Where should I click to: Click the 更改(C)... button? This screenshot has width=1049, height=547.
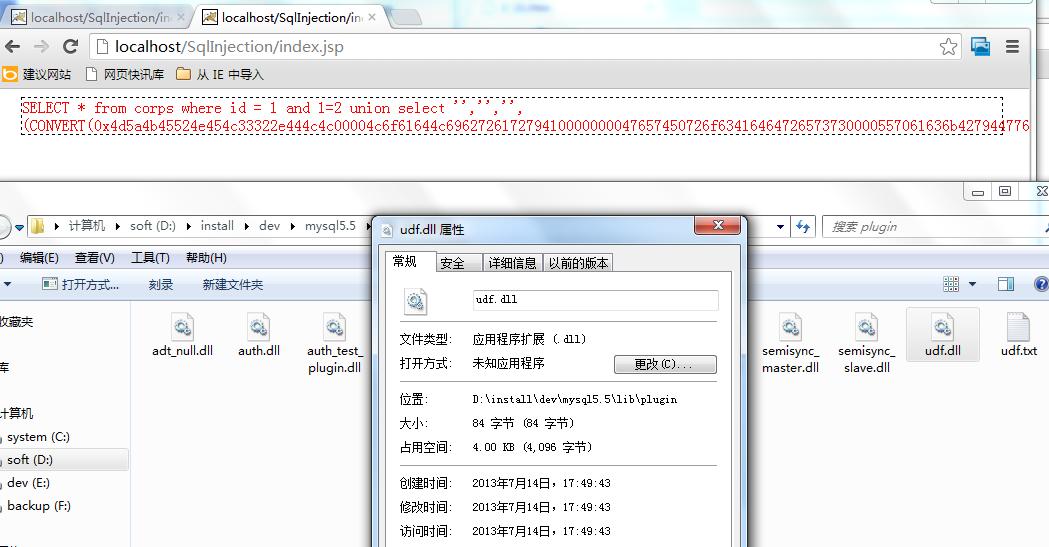665,364
